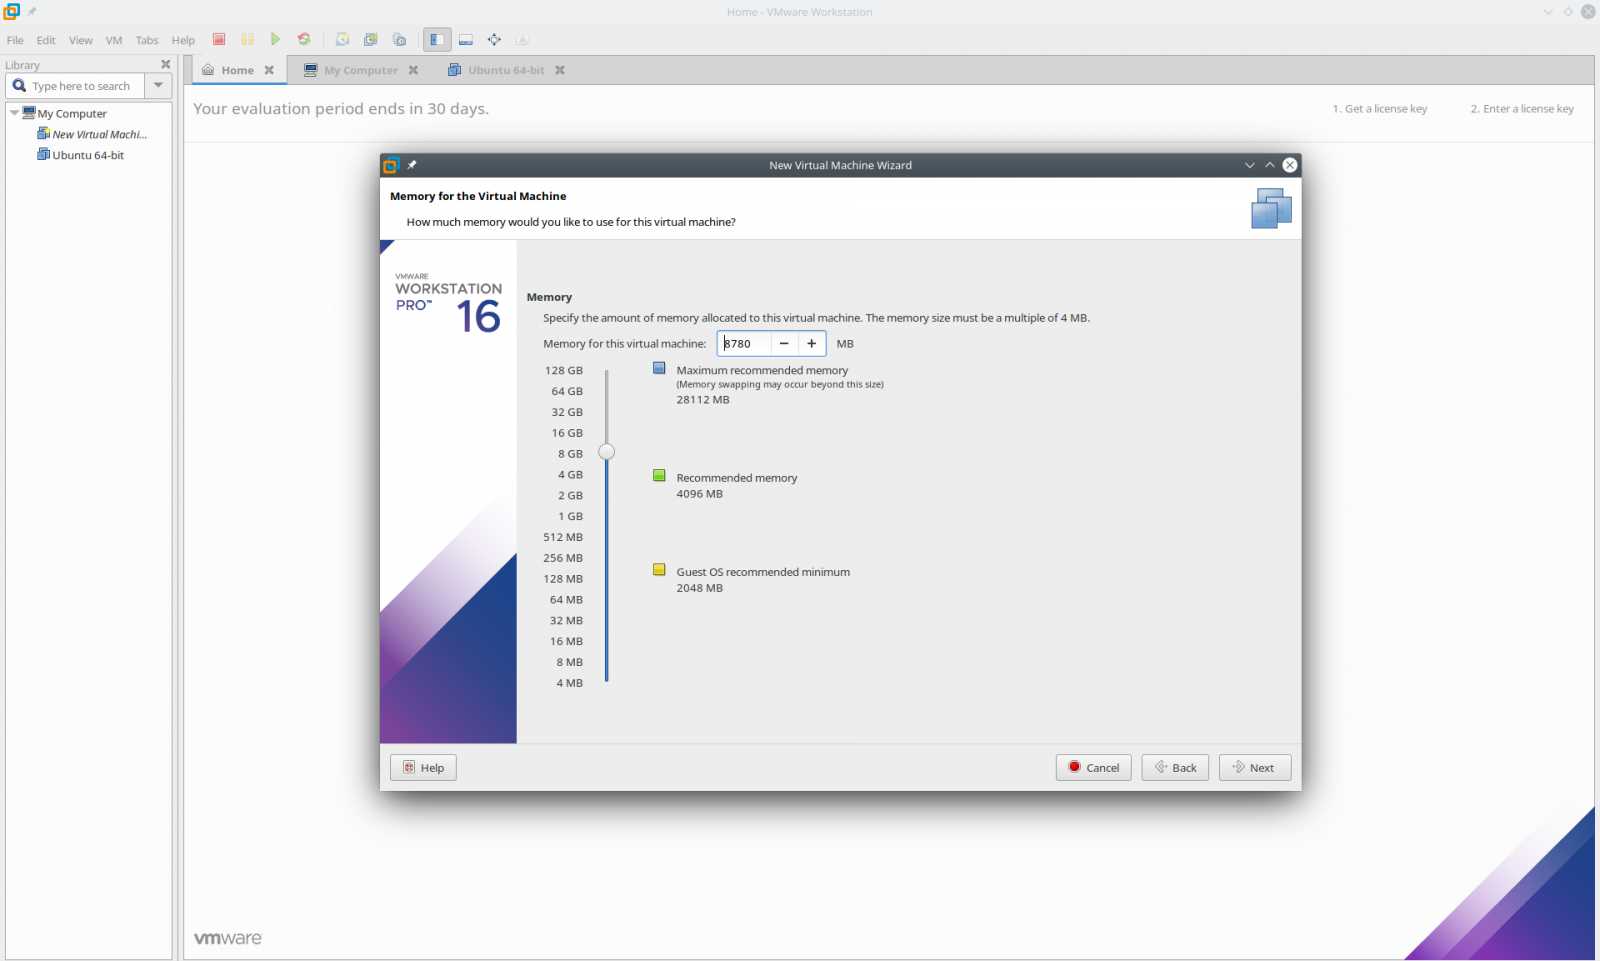Click the 16 GB label on memory scale

pyautogui.click(x=567, y=433)
